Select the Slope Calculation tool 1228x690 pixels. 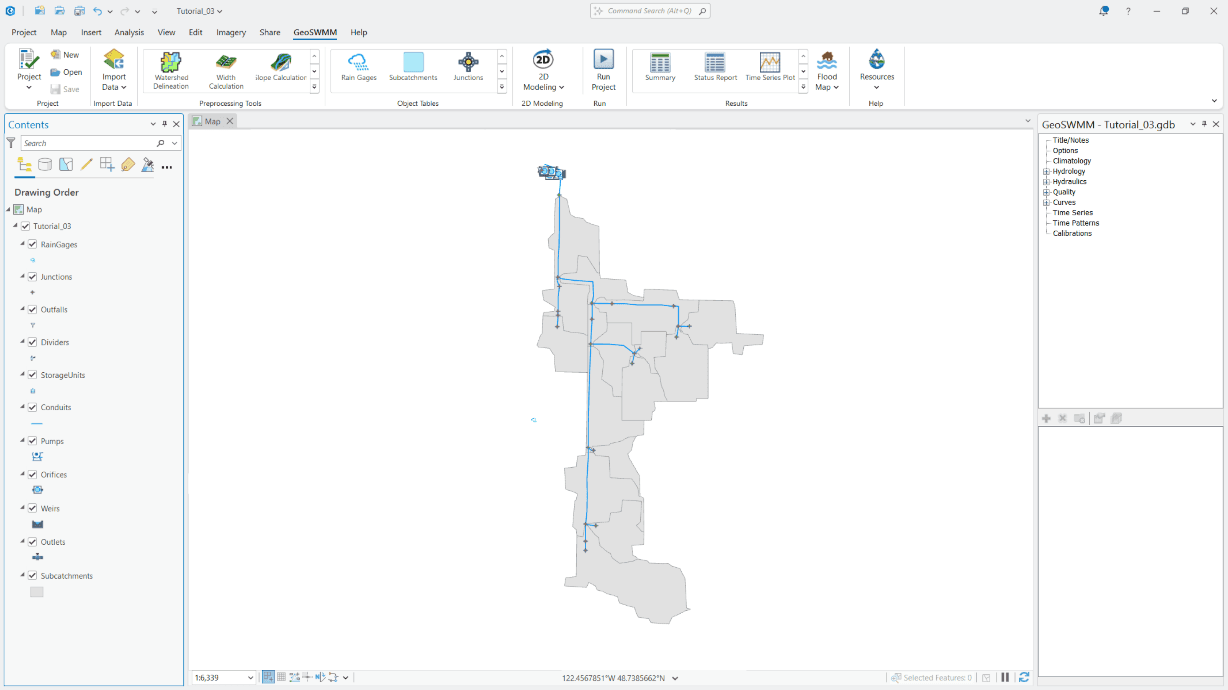(x=280, y=71)
